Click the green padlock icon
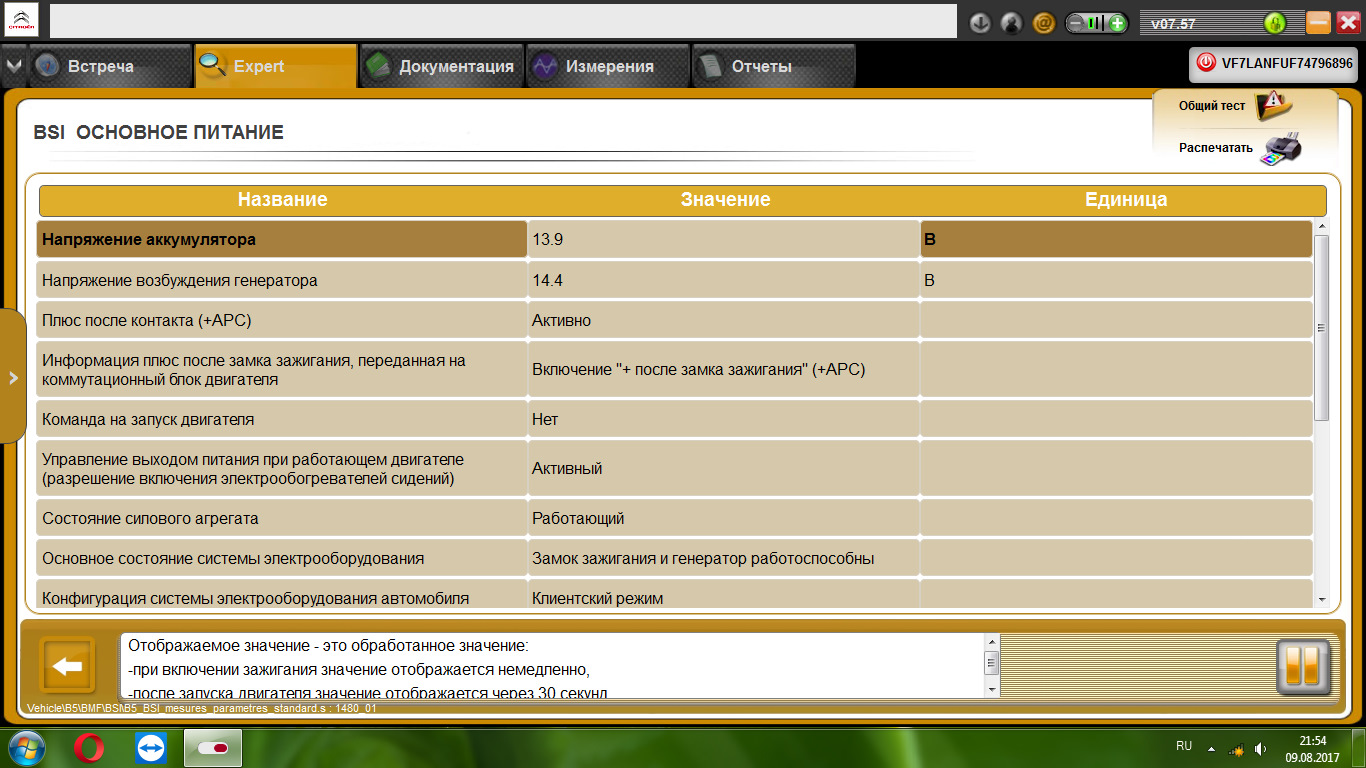 click(1275, 23)
